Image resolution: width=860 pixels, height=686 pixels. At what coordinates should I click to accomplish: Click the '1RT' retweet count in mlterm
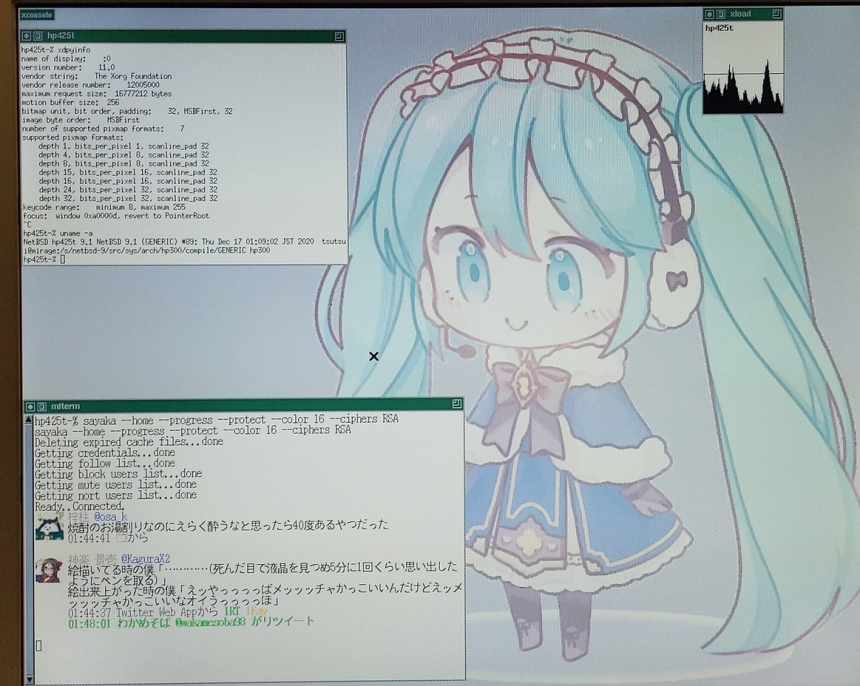[231, 611]
